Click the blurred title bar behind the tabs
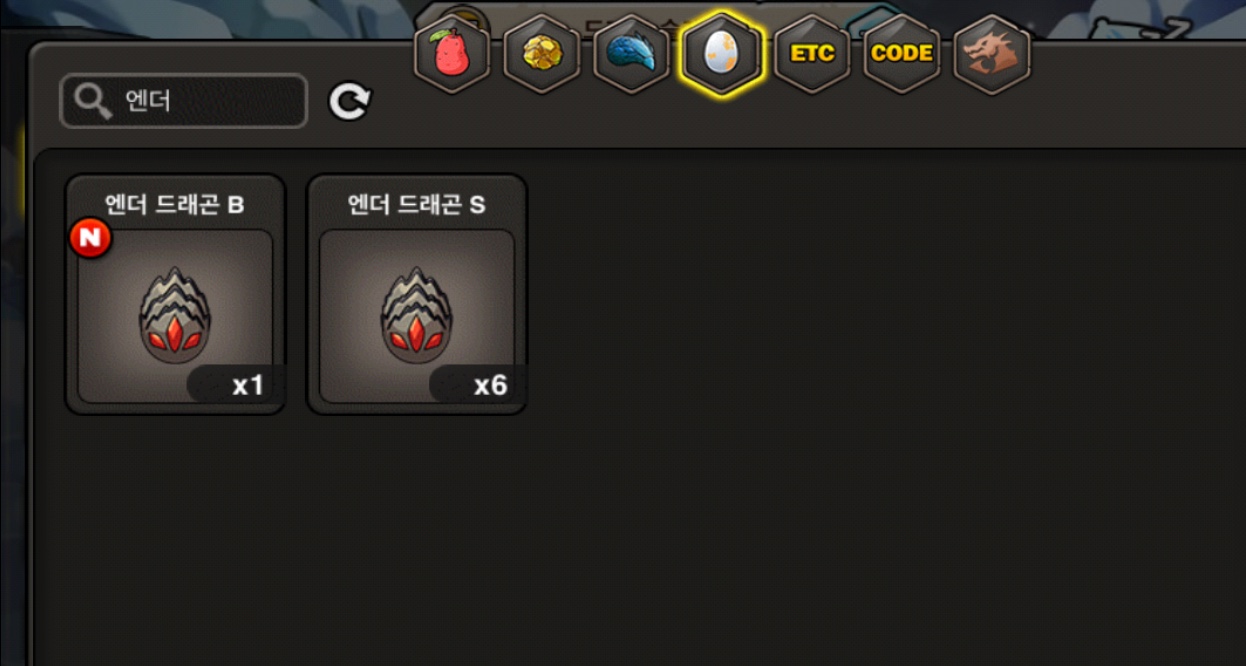The image size is (1246, 666). pos(640,20)
